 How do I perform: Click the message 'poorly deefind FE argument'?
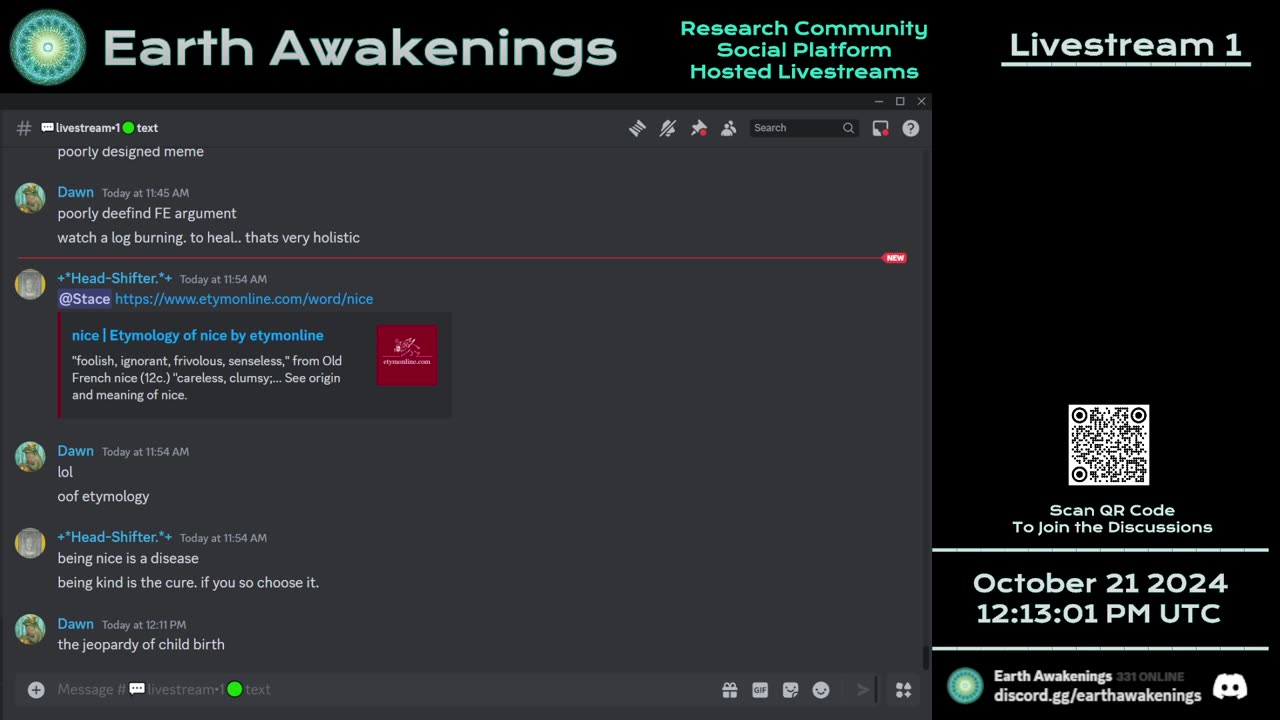[x=147, y=213]
